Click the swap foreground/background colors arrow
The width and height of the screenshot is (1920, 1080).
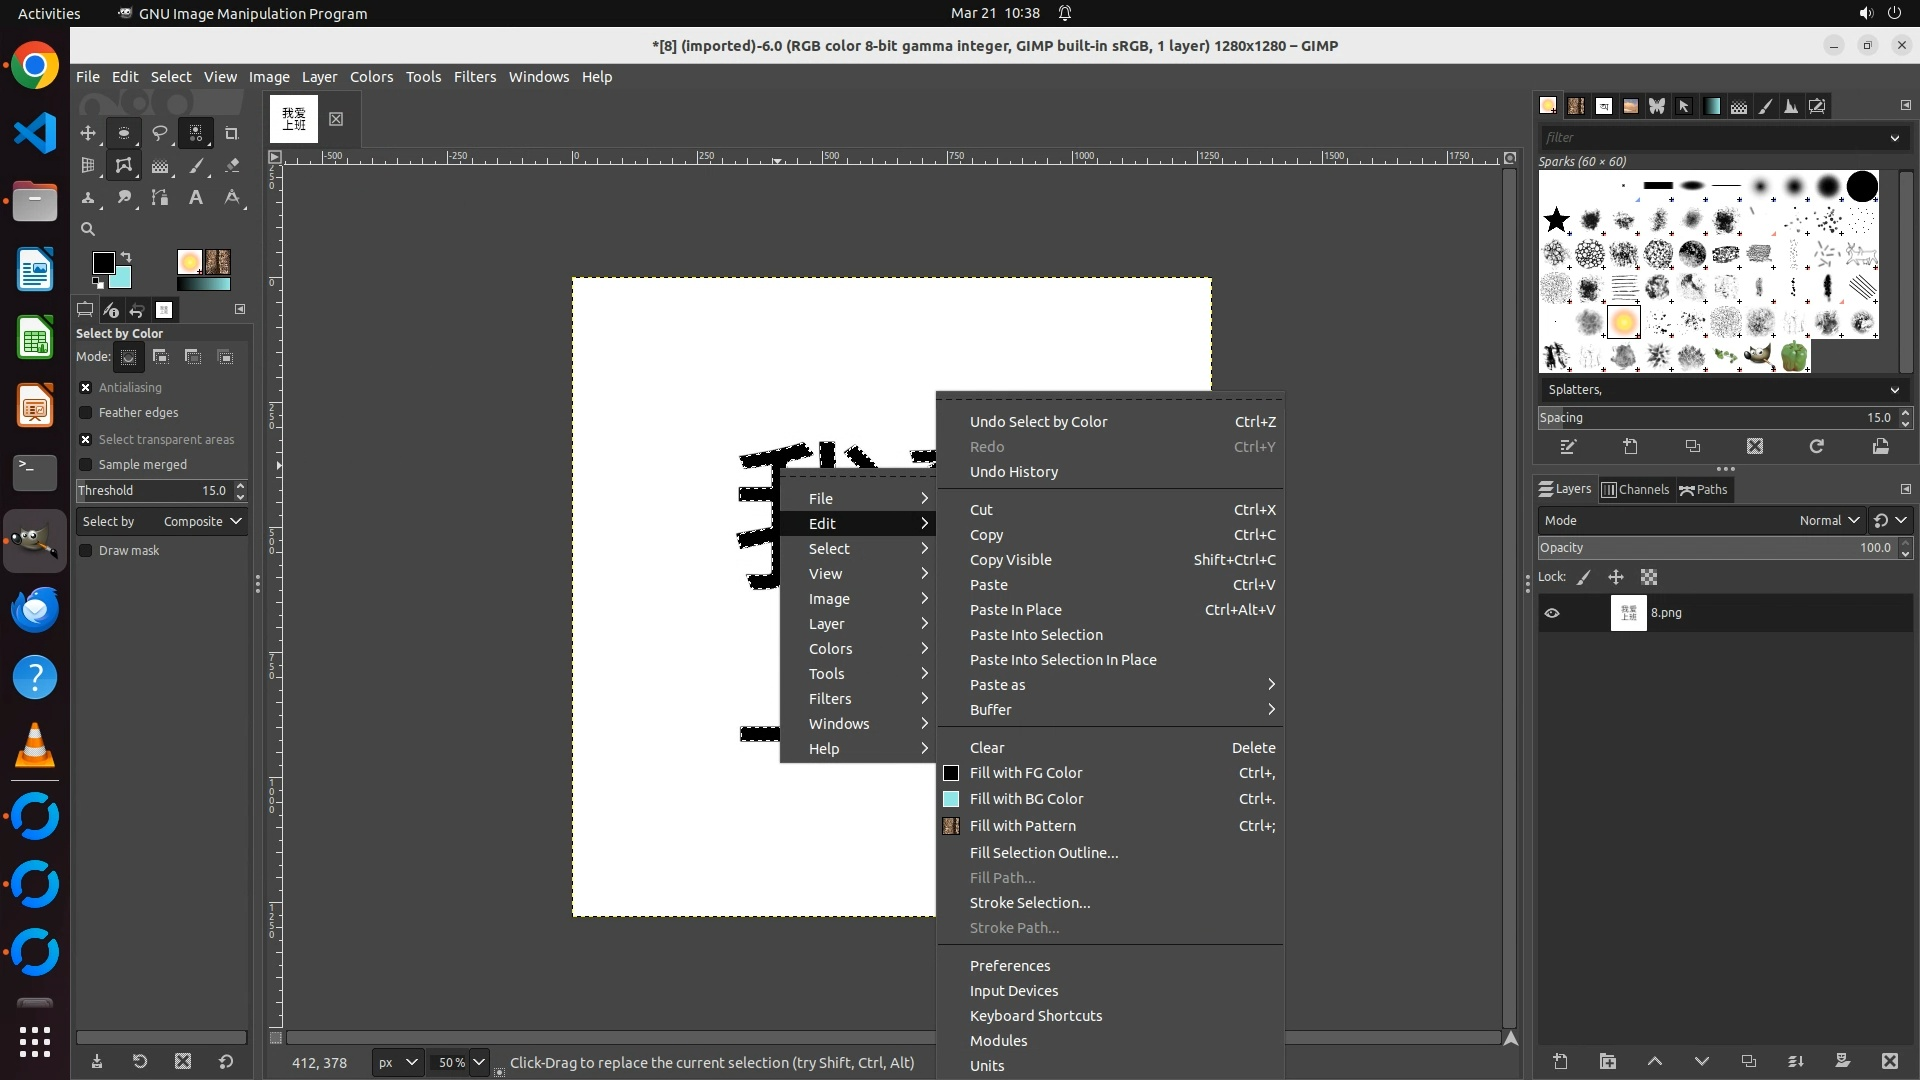tap(127, 257)
